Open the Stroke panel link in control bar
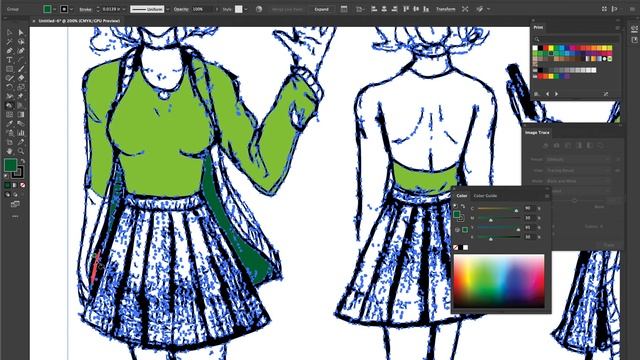 pyautogui.click(x=85, y=9)
